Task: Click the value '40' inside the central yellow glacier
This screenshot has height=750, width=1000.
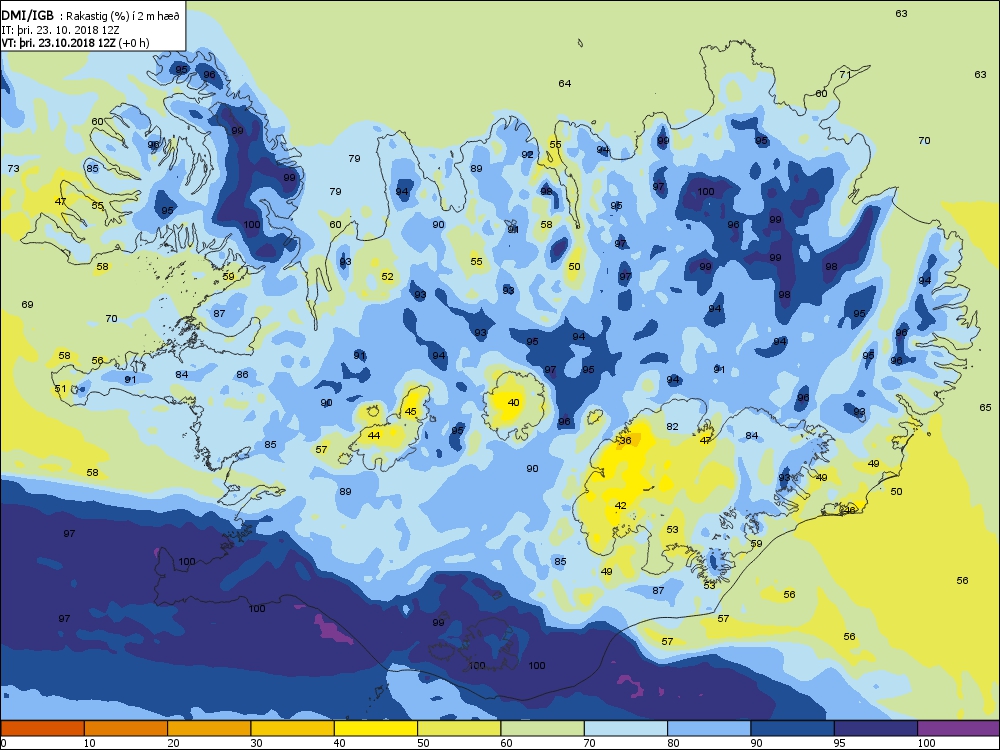Action: pyautogui.click(x=513, y=402)
